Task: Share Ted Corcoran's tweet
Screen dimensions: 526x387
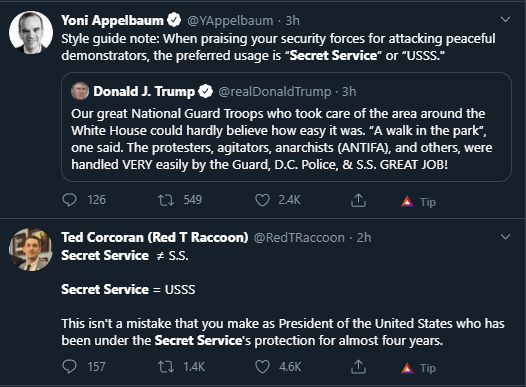Action: click(x=358, y=366)
